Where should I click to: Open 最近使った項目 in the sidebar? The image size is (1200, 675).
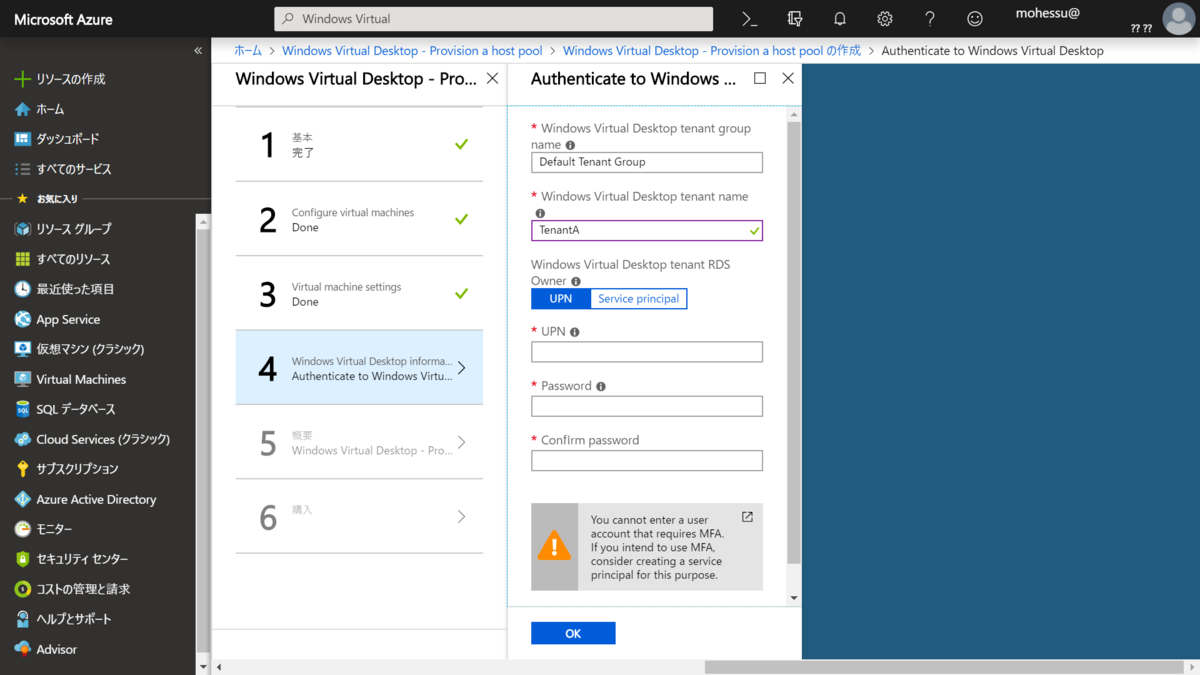coord(65,289)
